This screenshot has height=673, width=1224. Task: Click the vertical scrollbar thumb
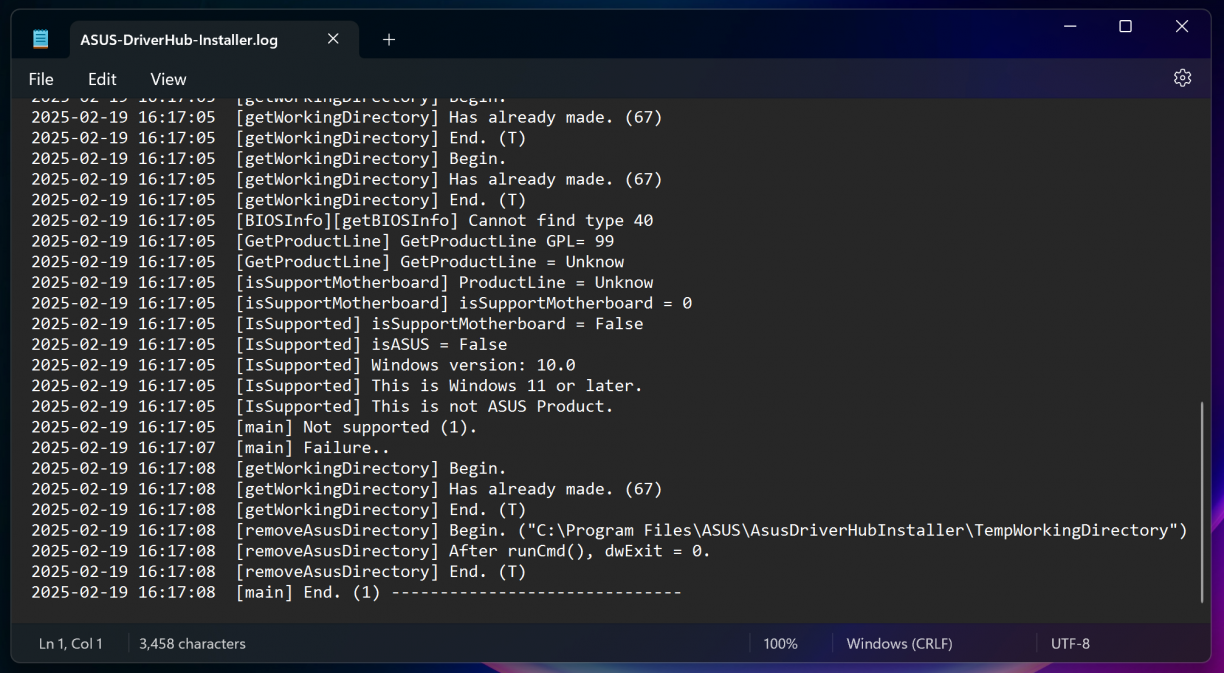point(1201,502)
